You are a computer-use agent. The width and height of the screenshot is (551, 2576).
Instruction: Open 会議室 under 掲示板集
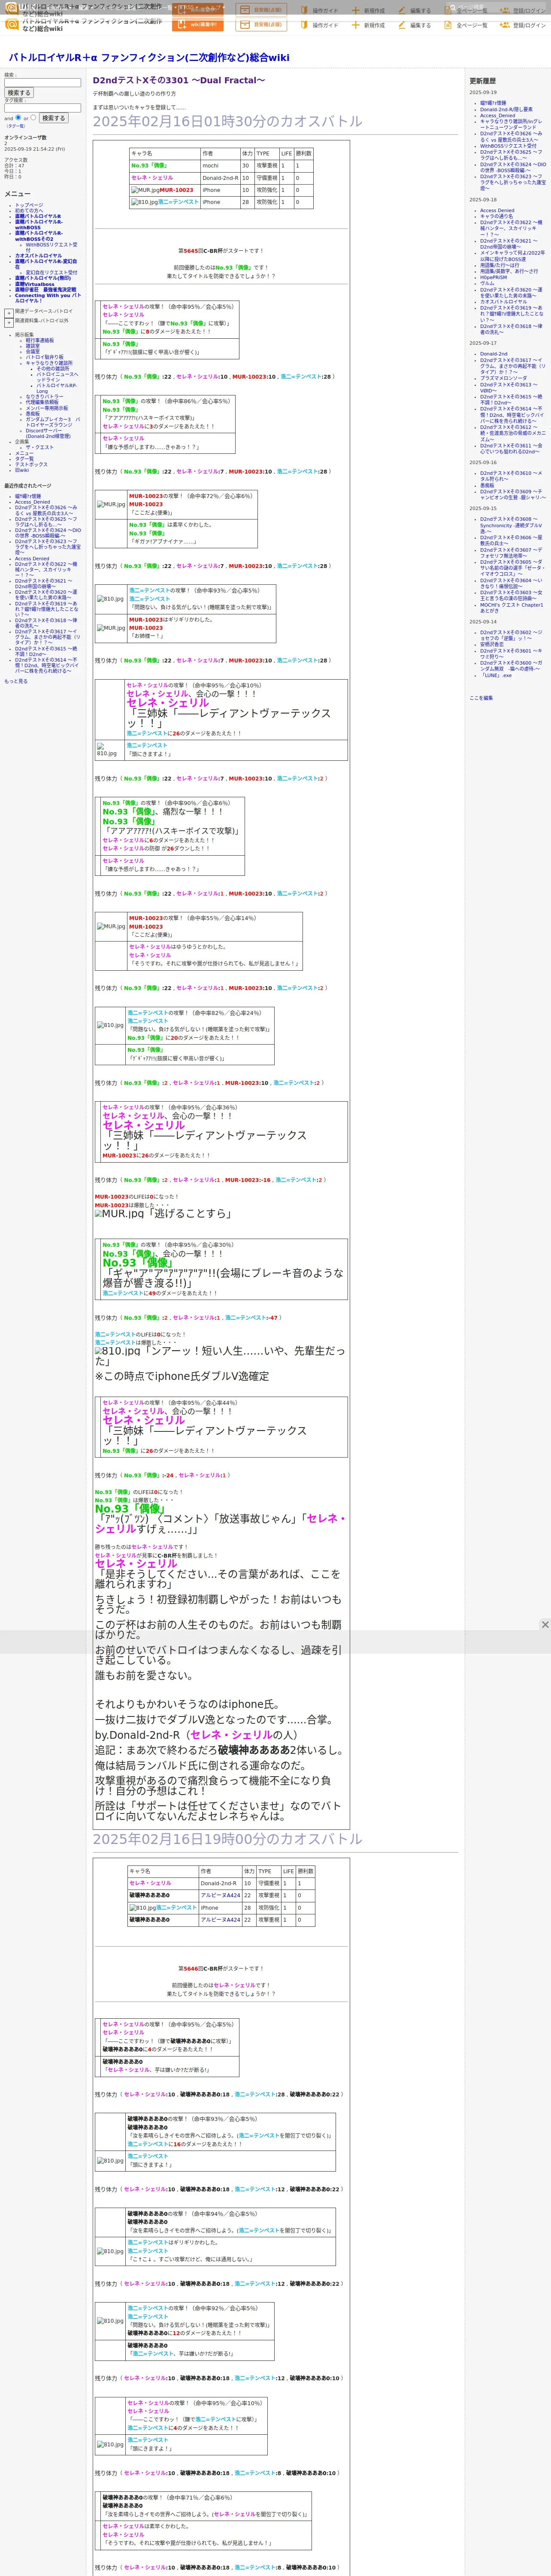click(33, 352)
